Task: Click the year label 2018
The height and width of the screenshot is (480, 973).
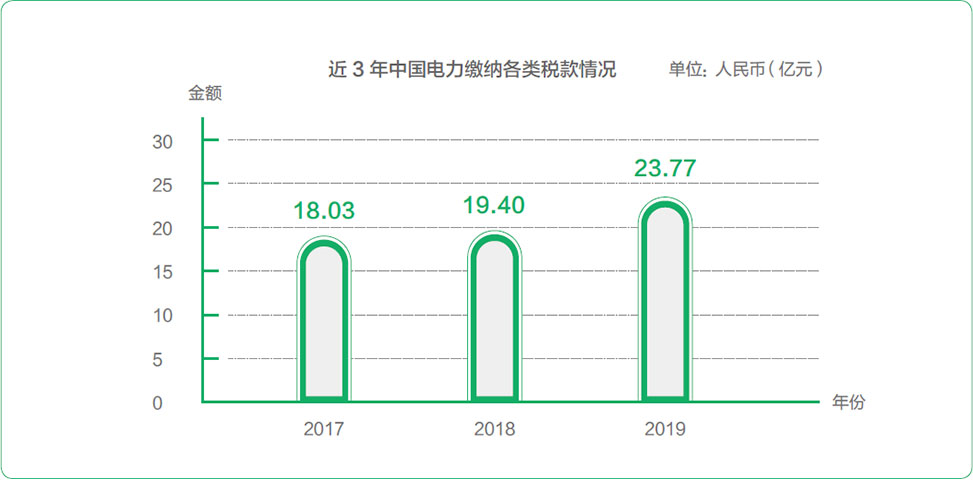Action: [495, 429]
